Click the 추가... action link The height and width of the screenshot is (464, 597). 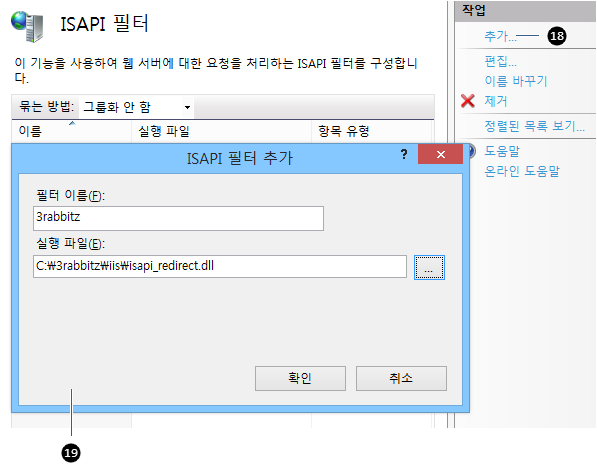click(500, 36)
